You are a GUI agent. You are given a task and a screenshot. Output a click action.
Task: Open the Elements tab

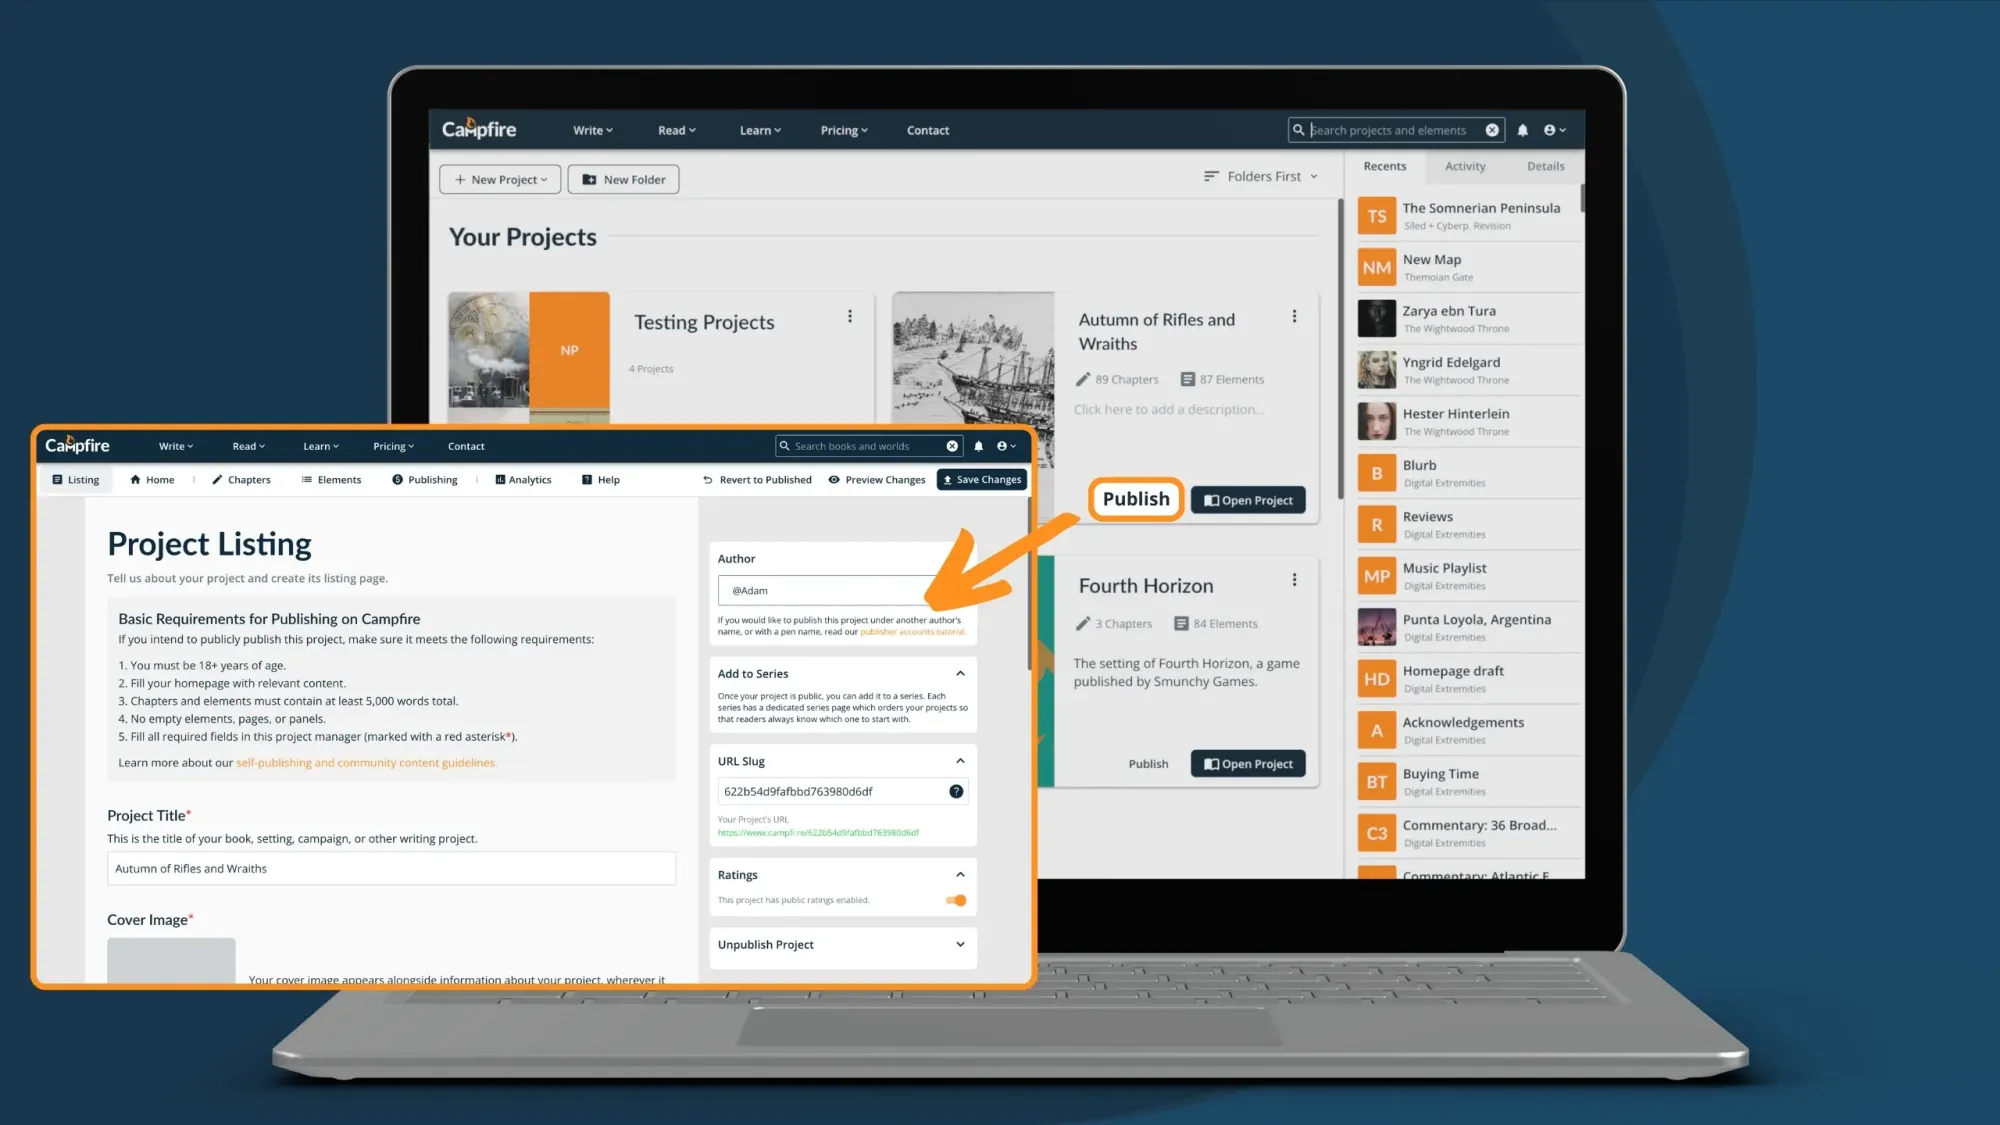(331, 480)
